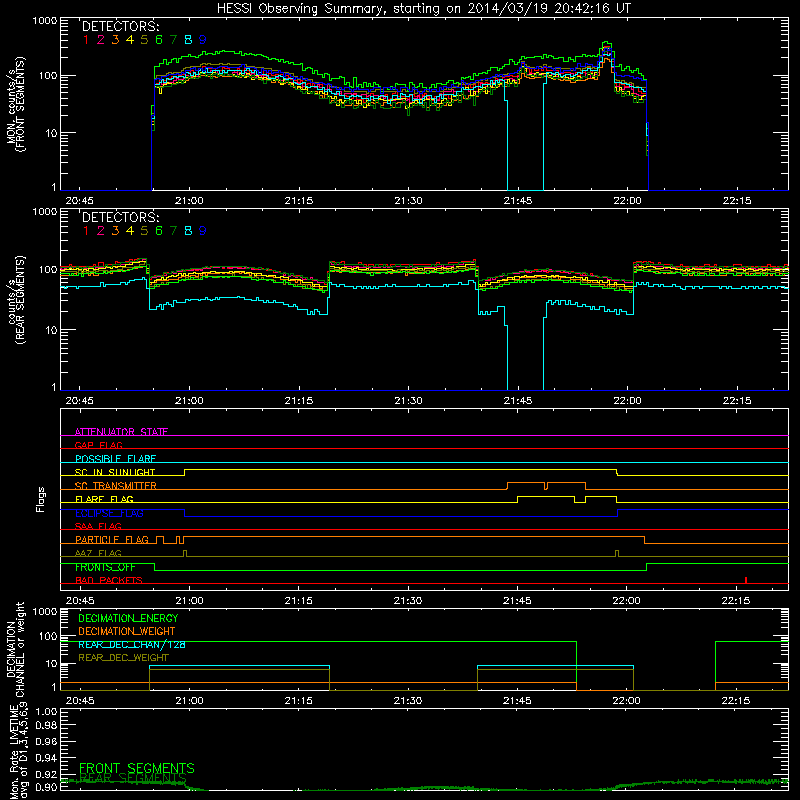Click the HESSI Observing Summary title text

423,9
